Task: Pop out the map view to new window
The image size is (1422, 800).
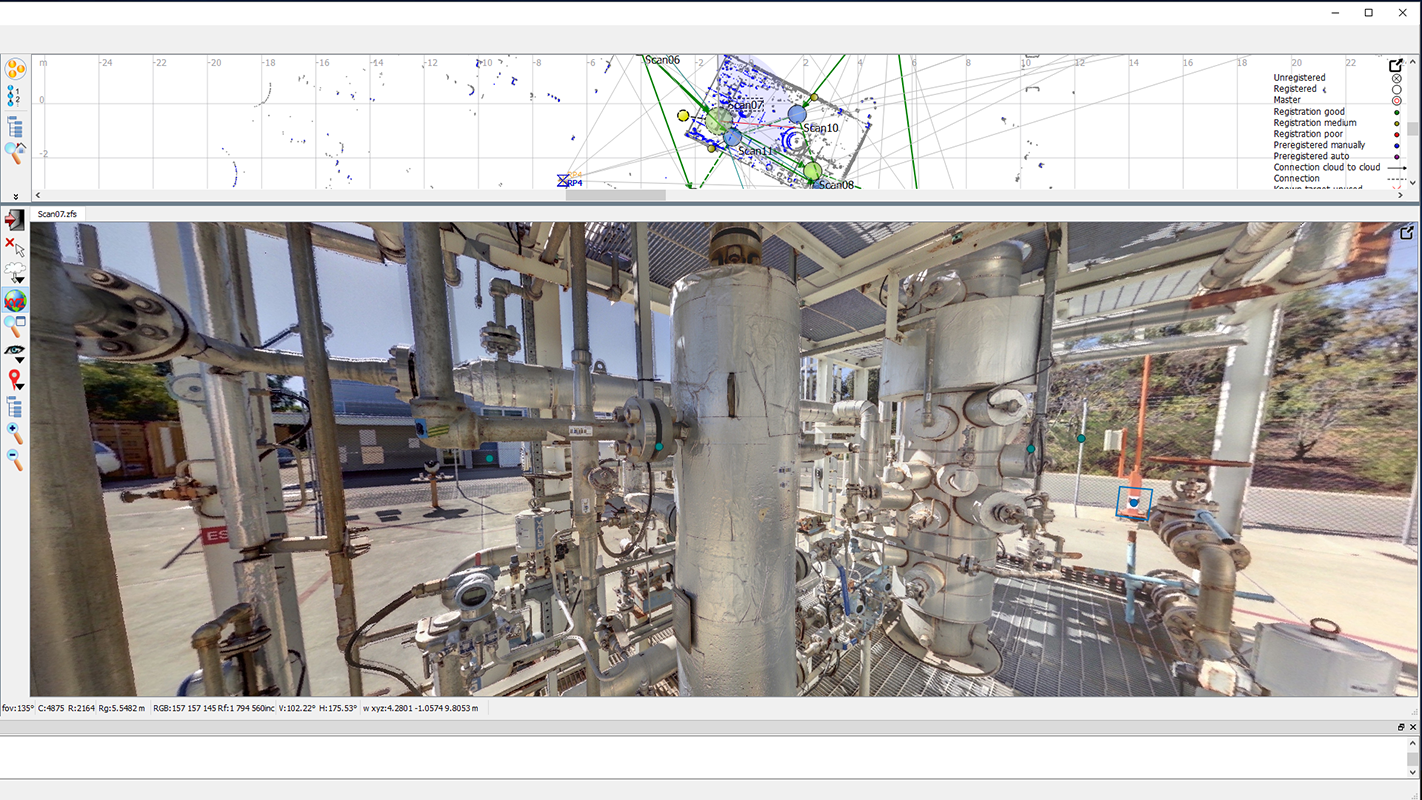Action: [x=1397, y=66]
